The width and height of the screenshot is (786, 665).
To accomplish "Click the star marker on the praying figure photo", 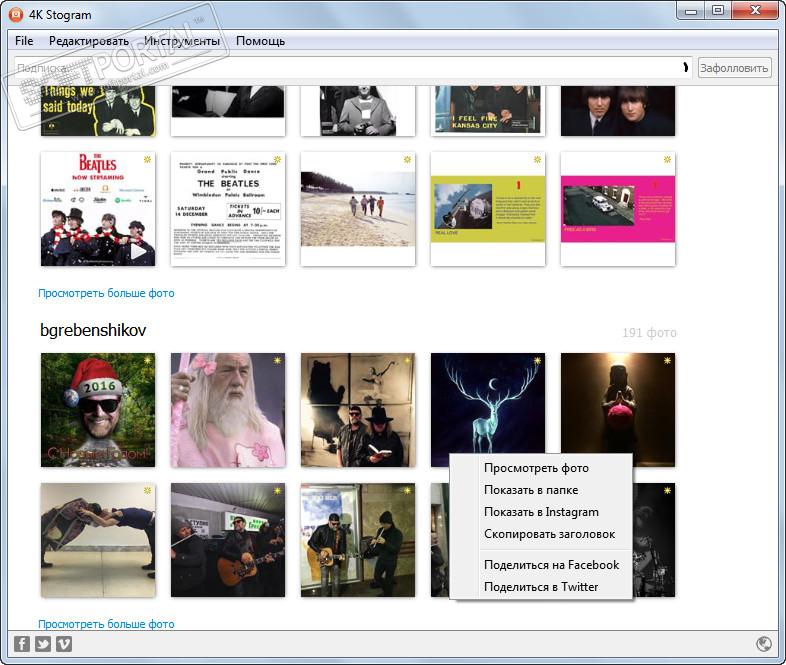I will point(667,360).
